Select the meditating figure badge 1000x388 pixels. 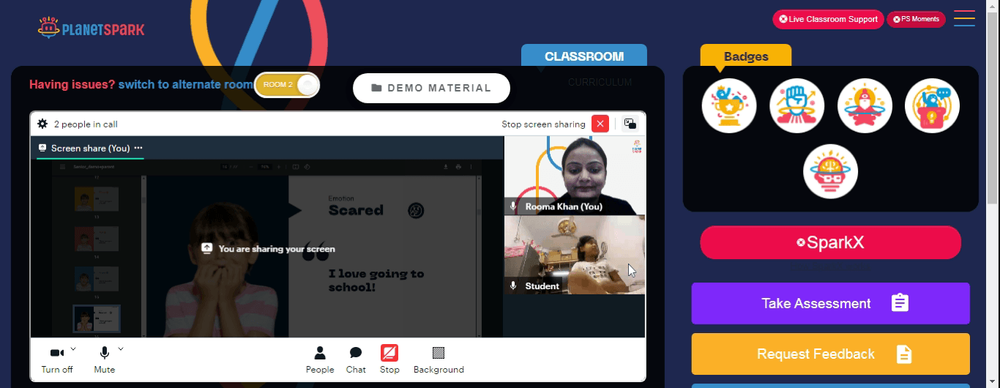point(864,106)
